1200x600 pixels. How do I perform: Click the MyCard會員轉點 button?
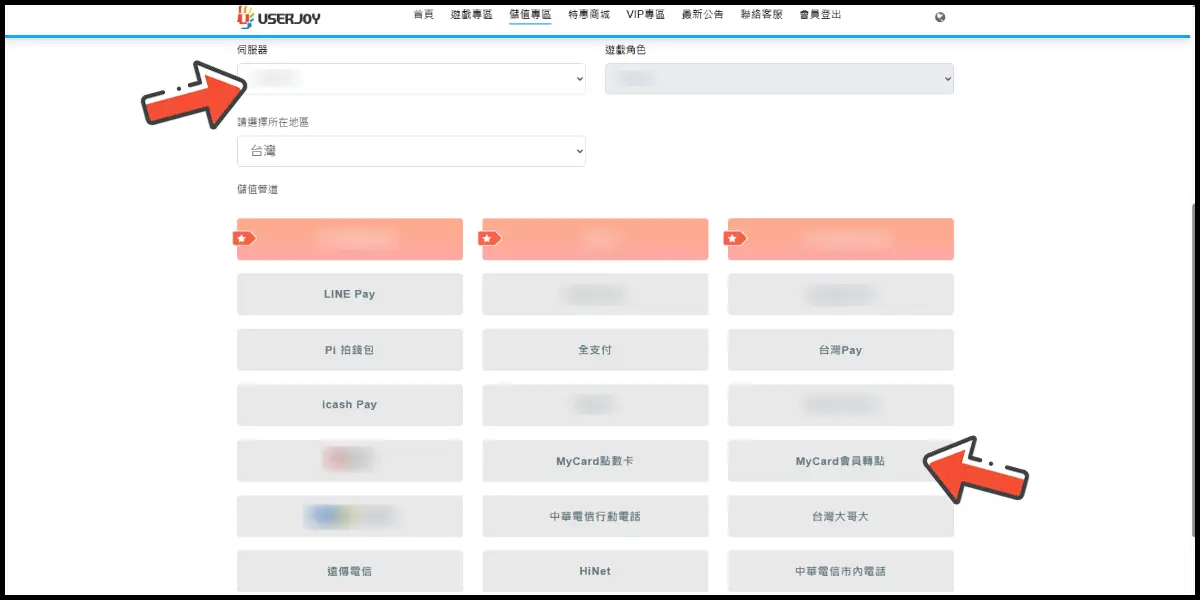click(840, 461)
